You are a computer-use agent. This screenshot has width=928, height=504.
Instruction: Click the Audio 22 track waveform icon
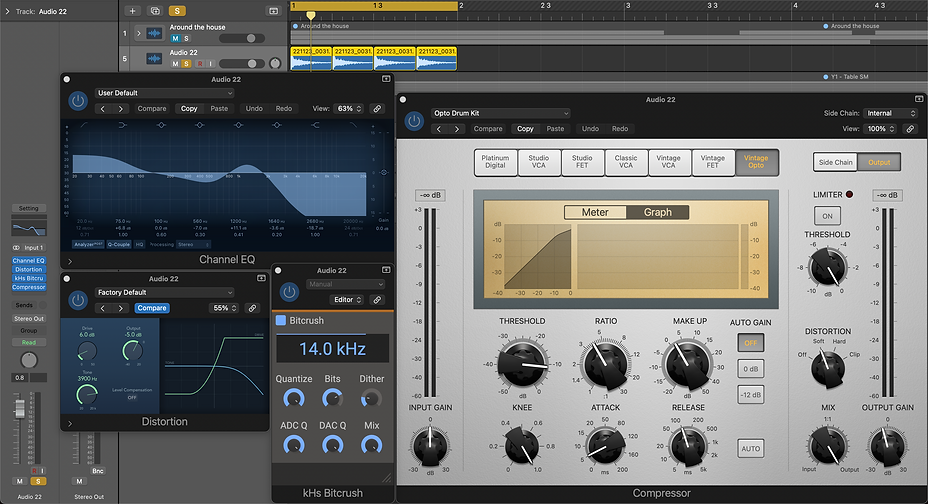coord(154,59)
